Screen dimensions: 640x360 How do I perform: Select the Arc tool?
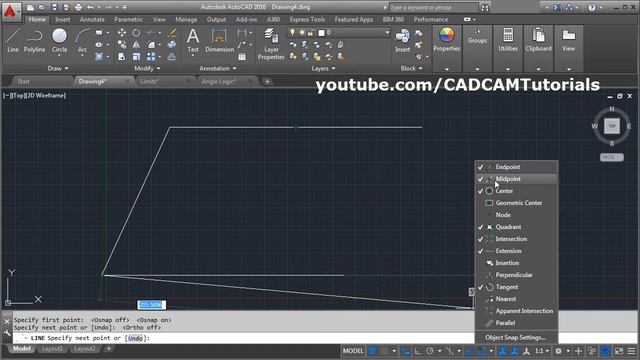tap(82, 40)
